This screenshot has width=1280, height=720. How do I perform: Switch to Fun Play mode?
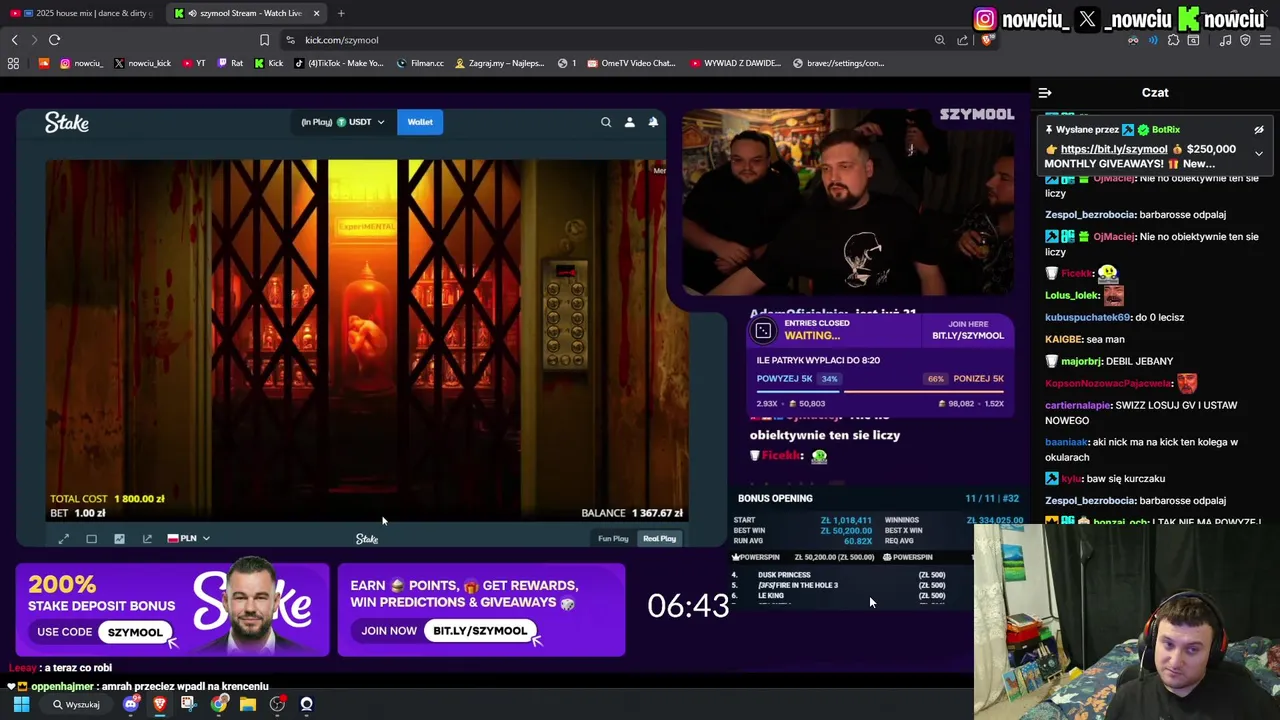613,539
